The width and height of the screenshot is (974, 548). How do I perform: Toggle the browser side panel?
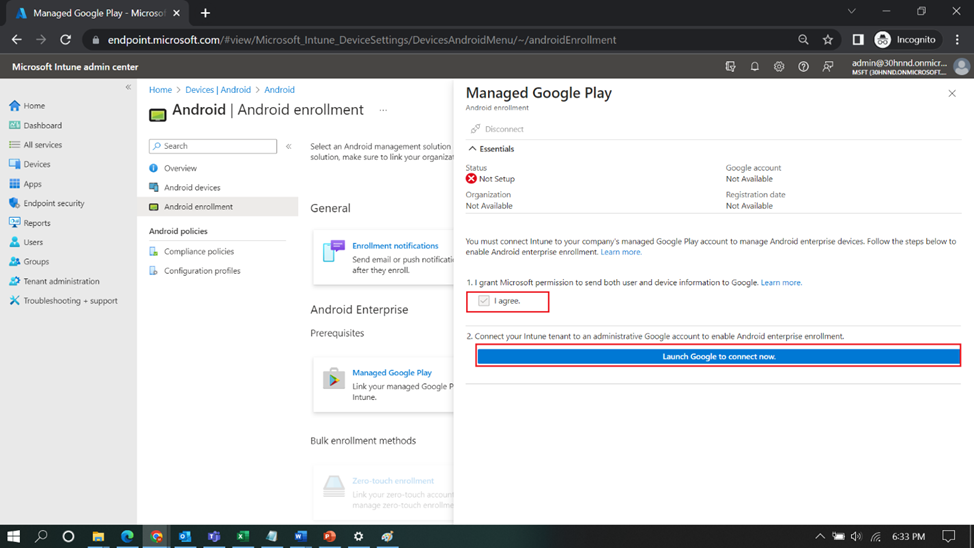(858, 40)
